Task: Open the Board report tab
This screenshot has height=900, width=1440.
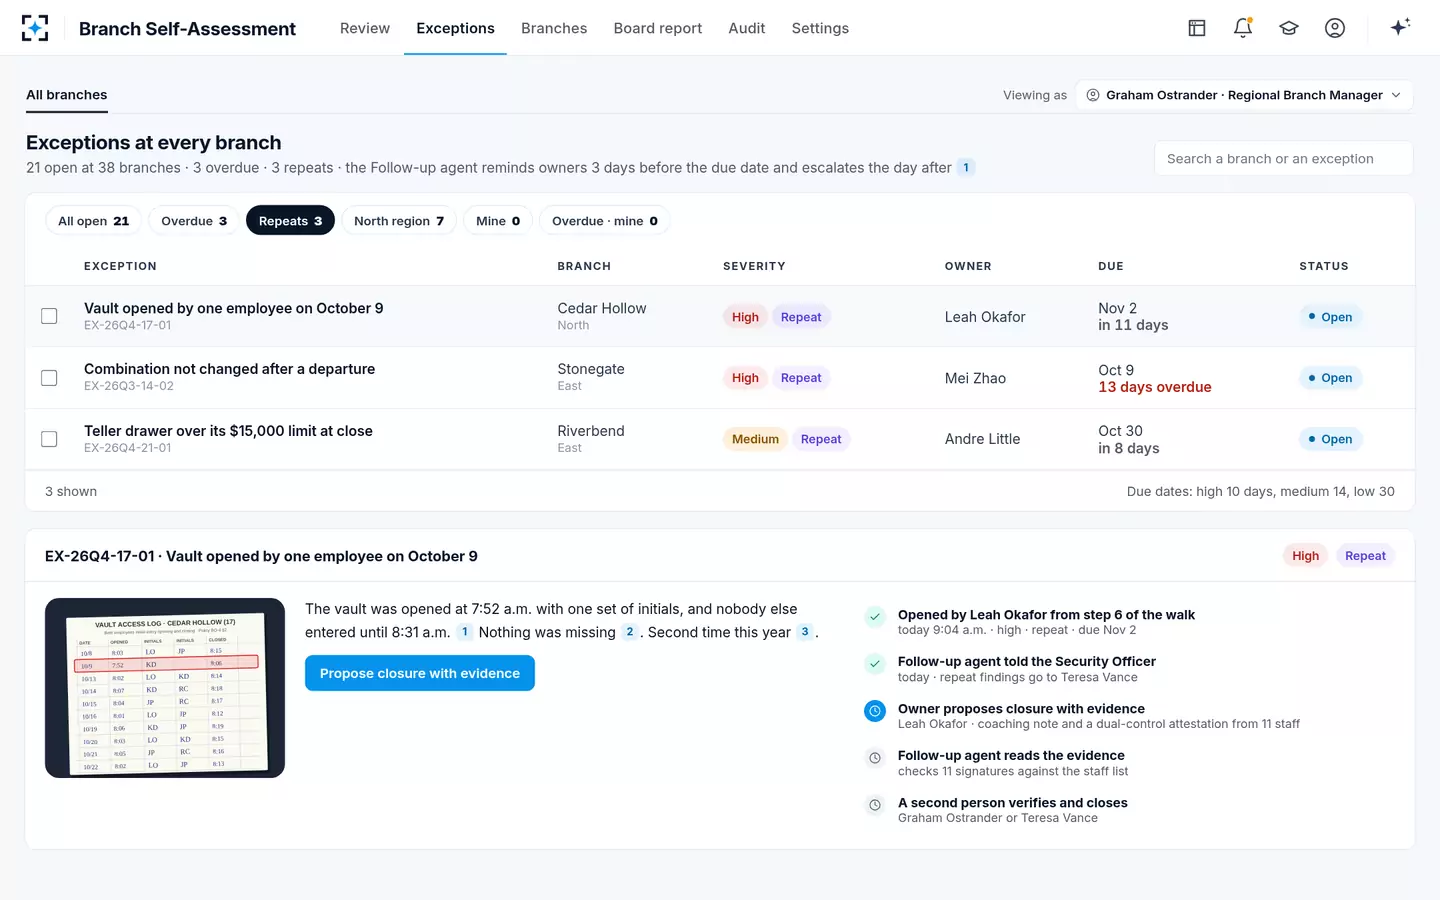Action: point(658,28)
